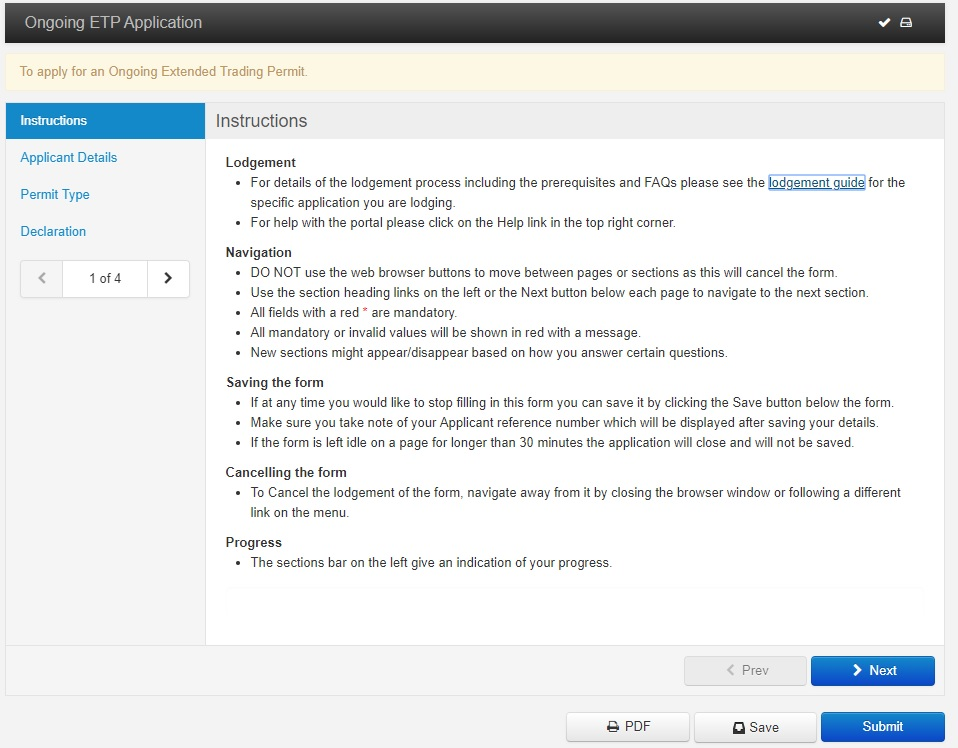Image resolution: width=958 pixels, height=748 pixels.
Task: Click the yellow banner about Extended Trading Permit
Action: (475, 72)
